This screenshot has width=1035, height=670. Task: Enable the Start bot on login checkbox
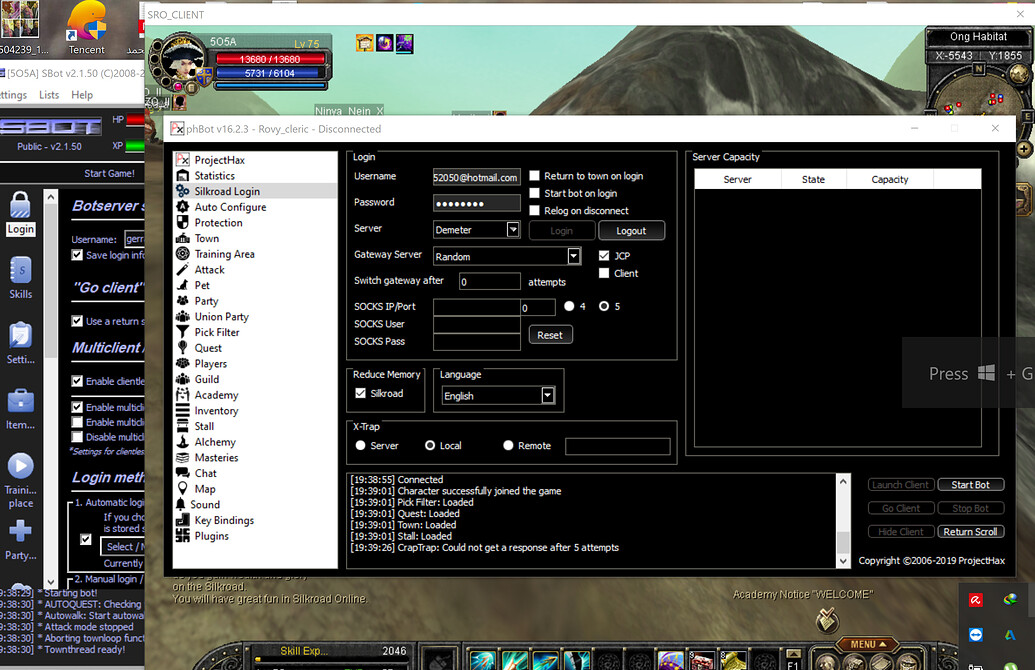[x=534, y=192]
